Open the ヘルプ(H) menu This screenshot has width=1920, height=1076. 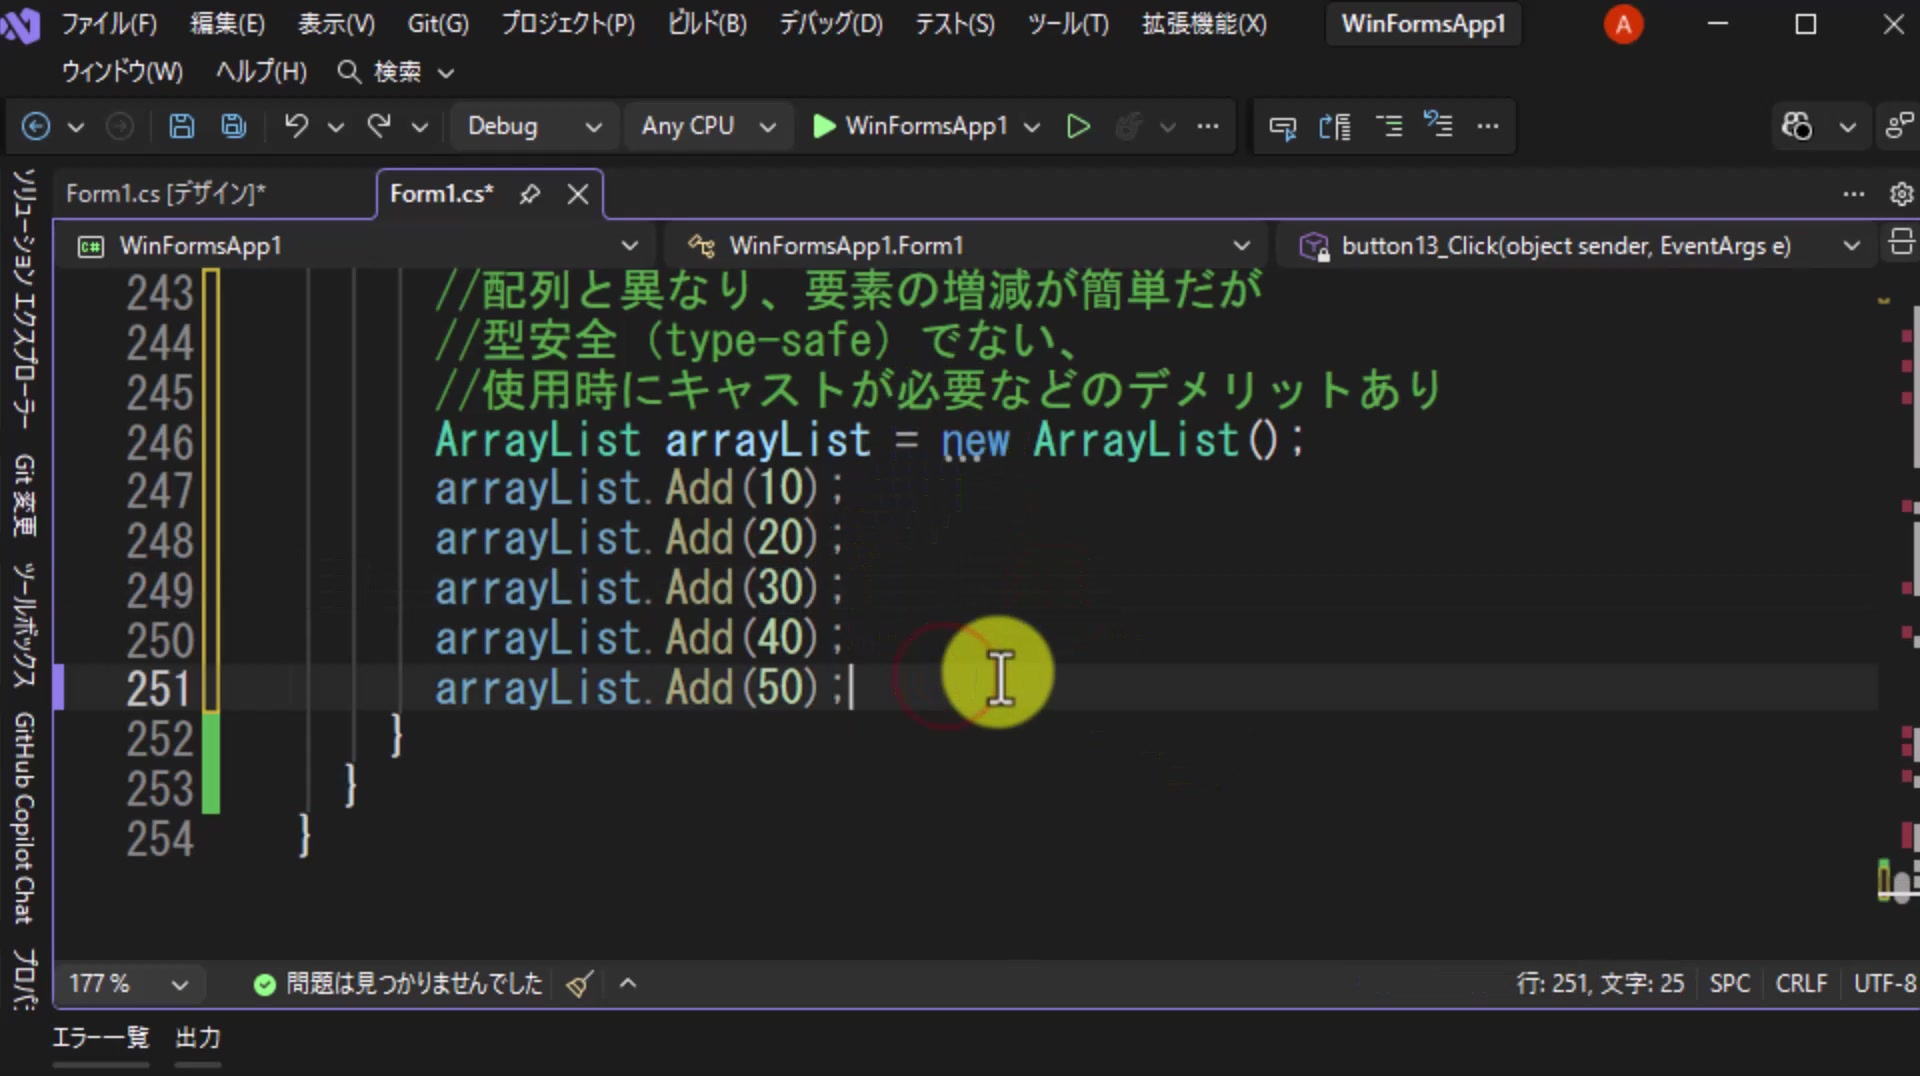pyautogui.click(x=261, y=72)
